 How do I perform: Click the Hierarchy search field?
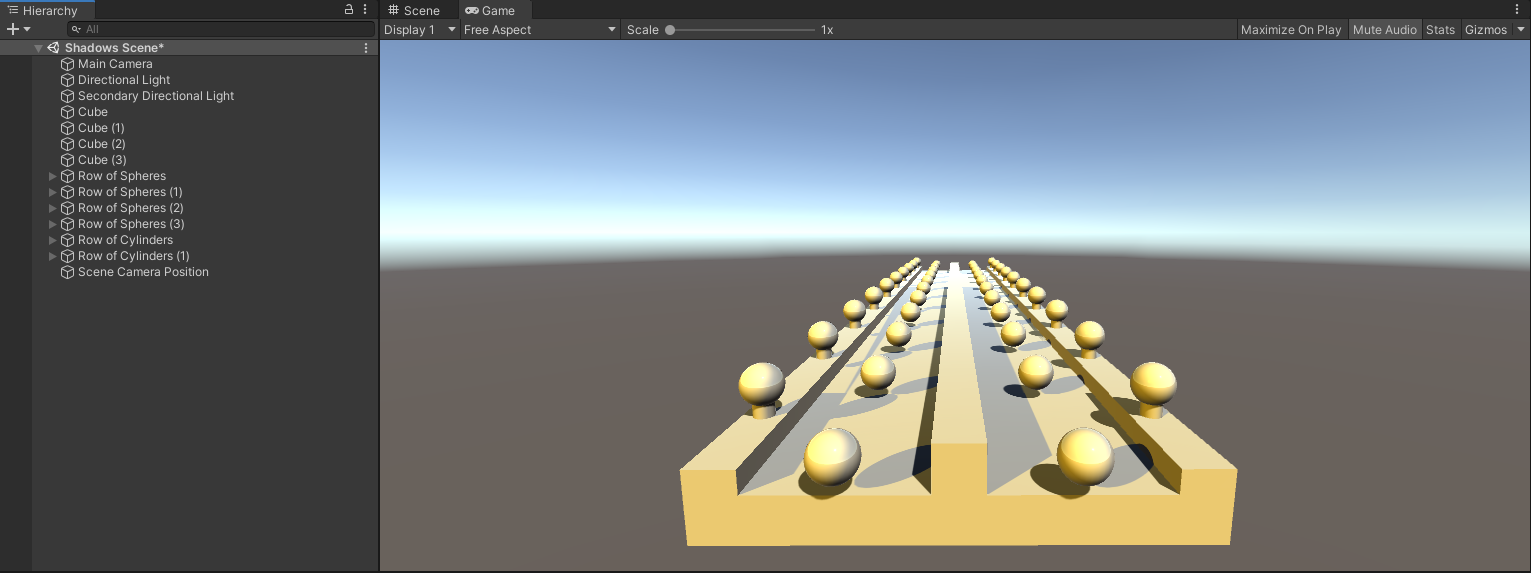220,30
